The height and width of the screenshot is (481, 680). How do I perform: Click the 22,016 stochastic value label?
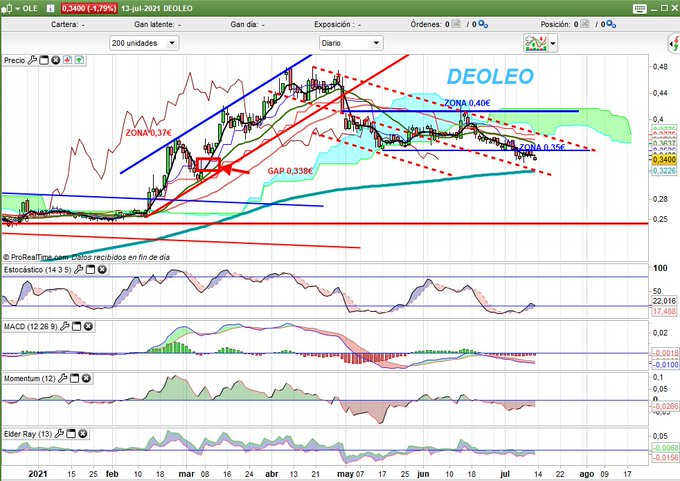point(664,301)
